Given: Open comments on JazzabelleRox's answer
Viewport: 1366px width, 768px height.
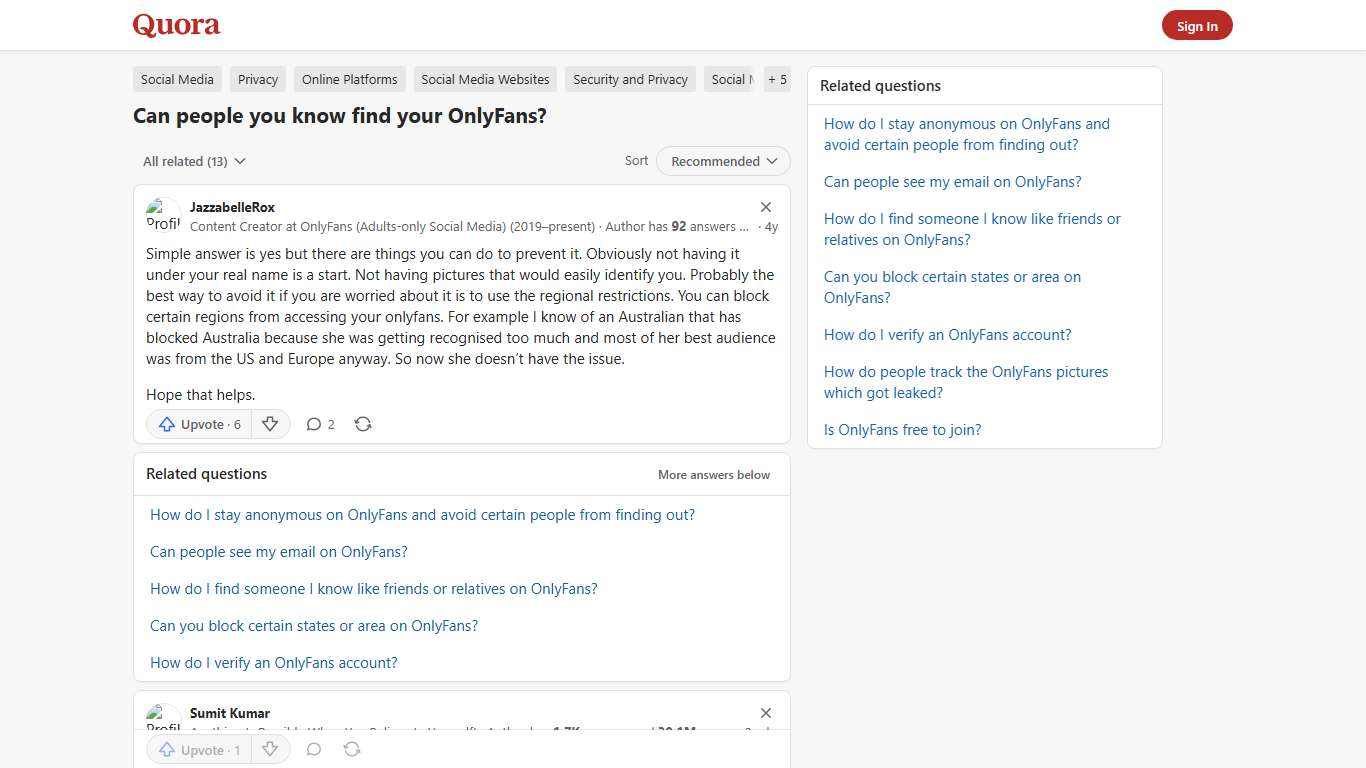Looking at the screenshot, I should 320,424.
